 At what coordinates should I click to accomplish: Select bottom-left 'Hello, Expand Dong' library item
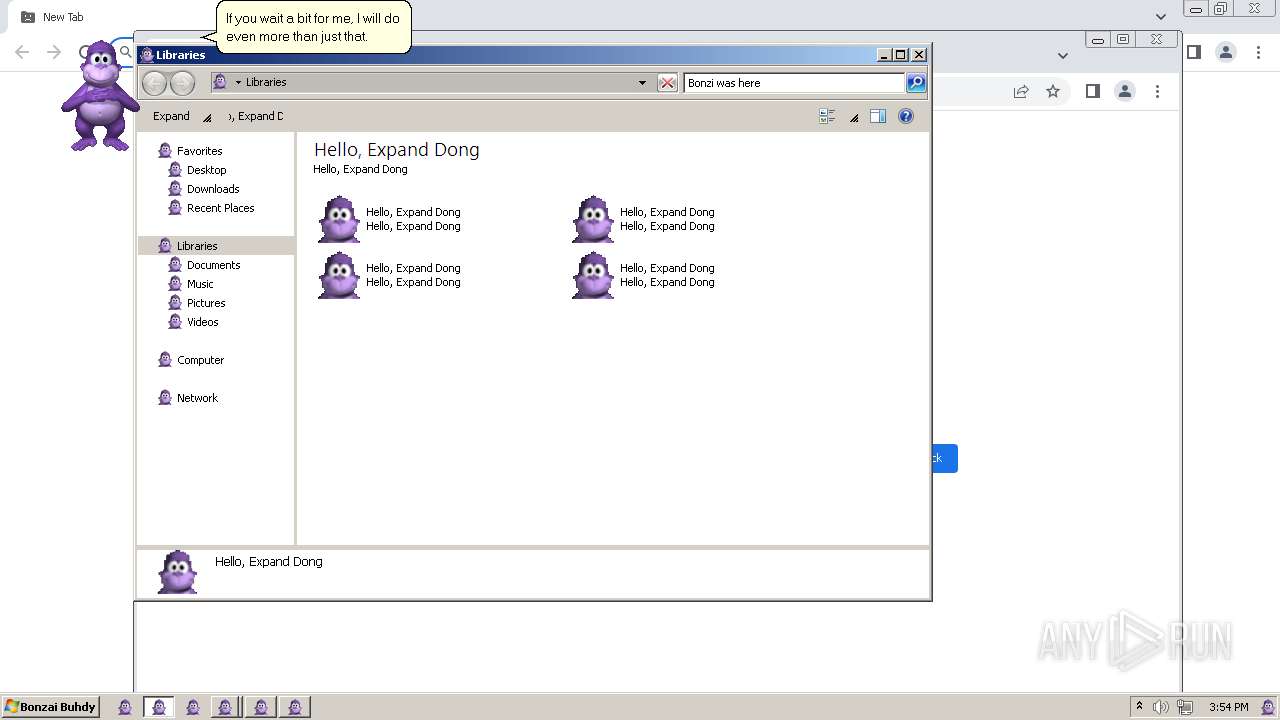(x=389, y=275)
